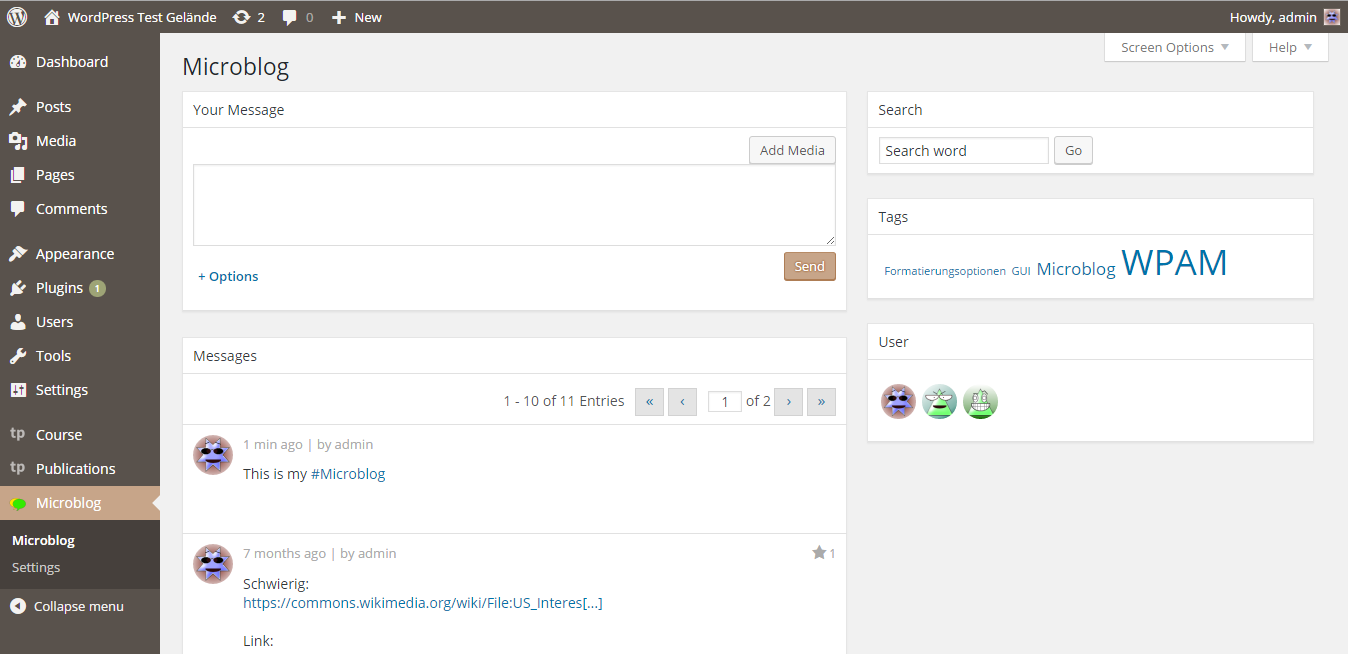The image size is (1348, 654).
Task: Open the Microblog submenu item
Action: pos(43,541)
